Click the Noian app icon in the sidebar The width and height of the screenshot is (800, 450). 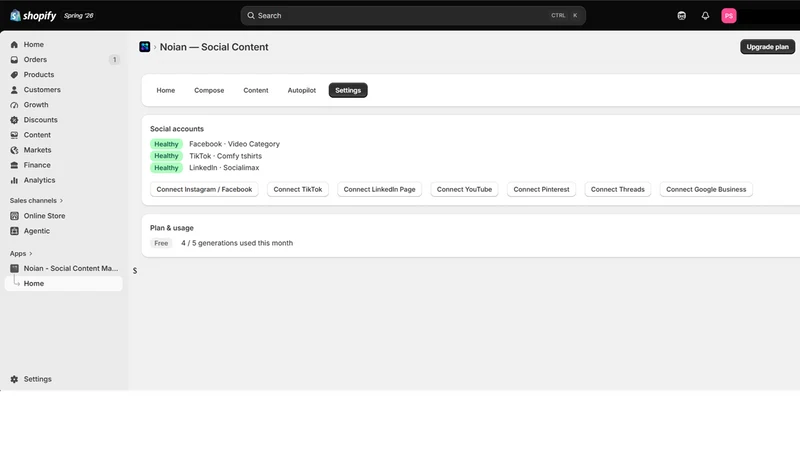point(14,268)
